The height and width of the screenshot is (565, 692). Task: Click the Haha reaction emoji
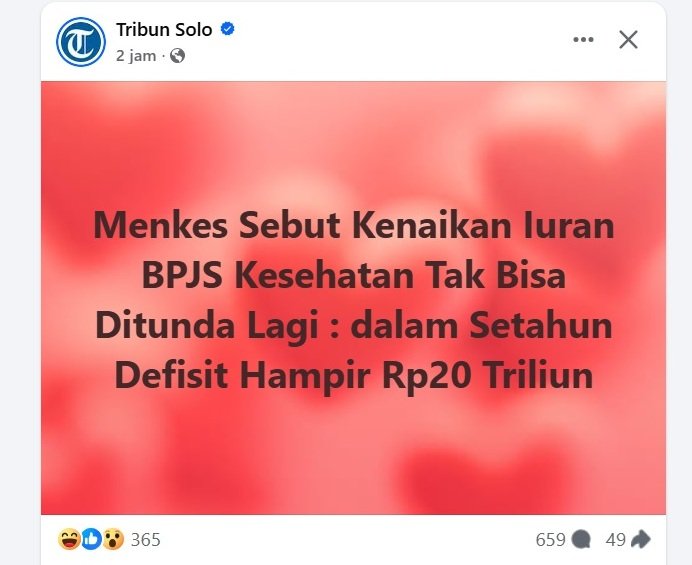click(69, 539)
